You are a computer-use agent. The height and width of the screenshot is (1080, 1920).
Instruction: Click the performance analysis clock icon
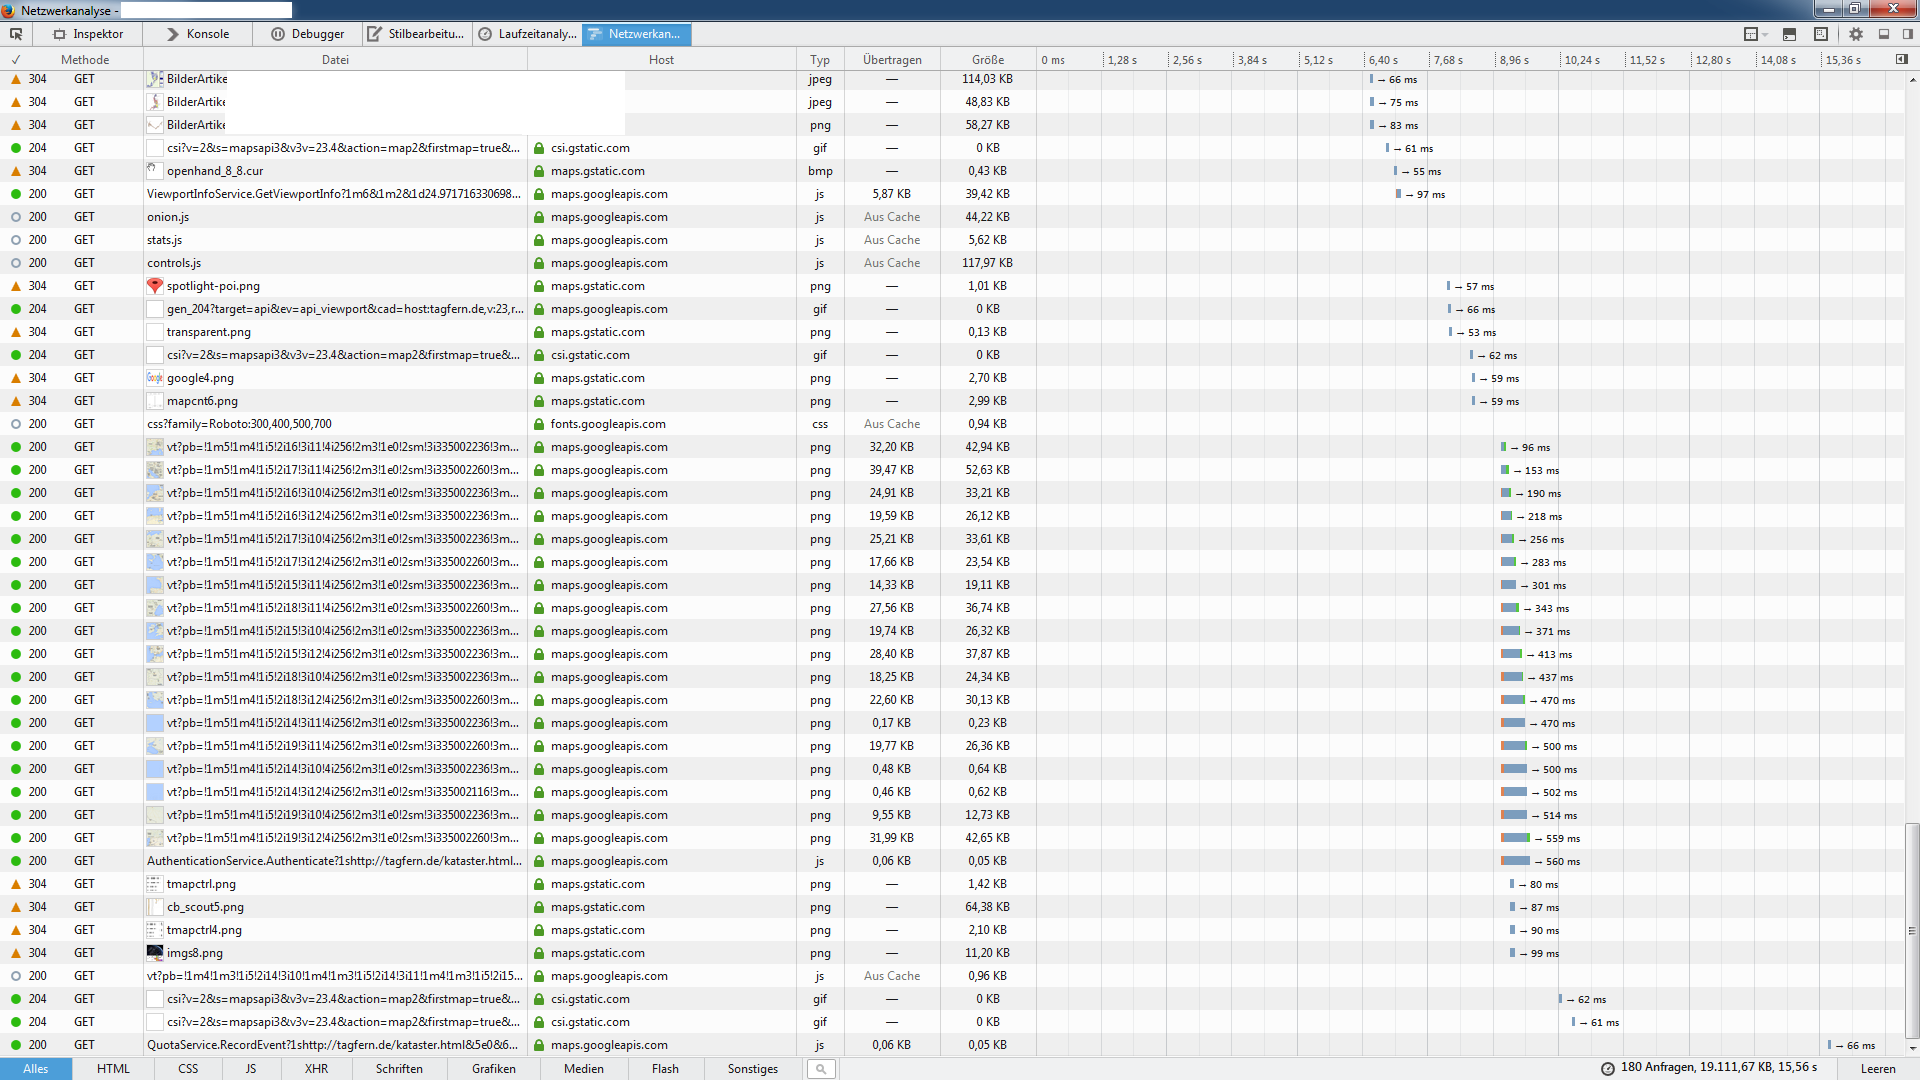pos(1608,1069)
